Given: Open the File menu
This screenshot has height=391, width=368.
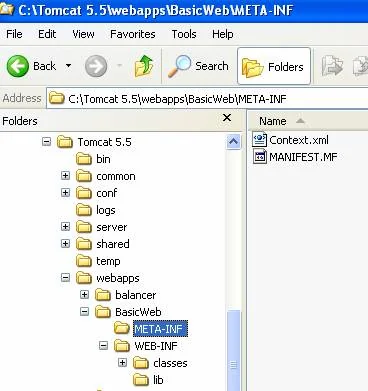Looking at the screenshot, I should (x=14, y=34).
